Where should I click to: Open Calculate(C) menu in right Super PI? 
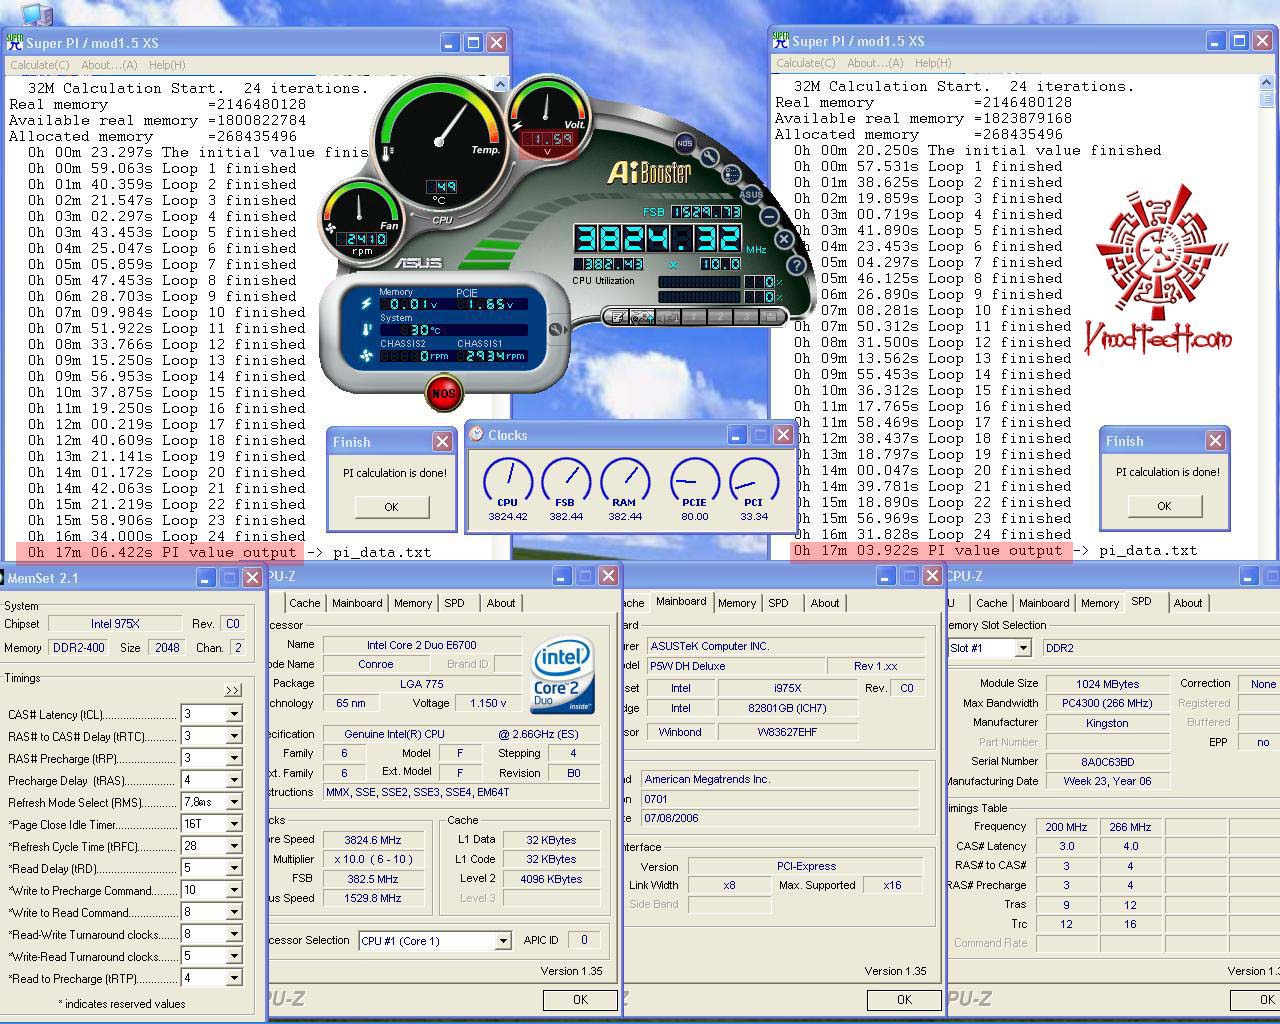[x=806, y=63]
